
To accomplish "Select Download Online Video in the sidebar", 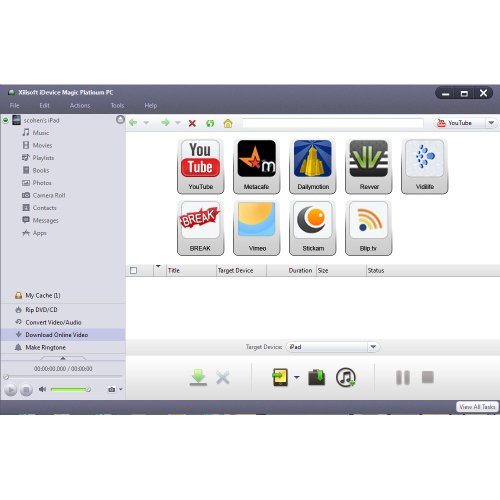I will tap(63, 335).
